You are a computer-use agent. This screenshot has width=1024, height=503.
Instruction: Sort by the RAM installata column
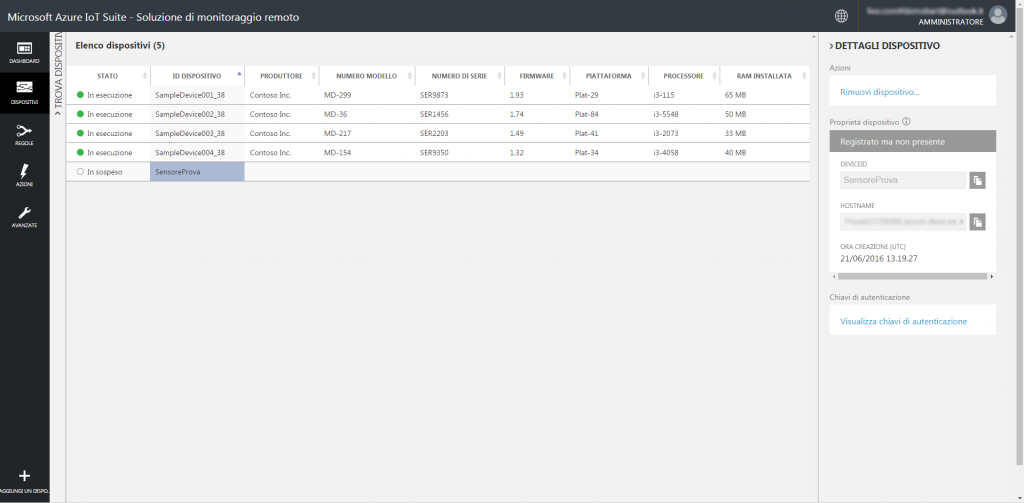point(764,76)
